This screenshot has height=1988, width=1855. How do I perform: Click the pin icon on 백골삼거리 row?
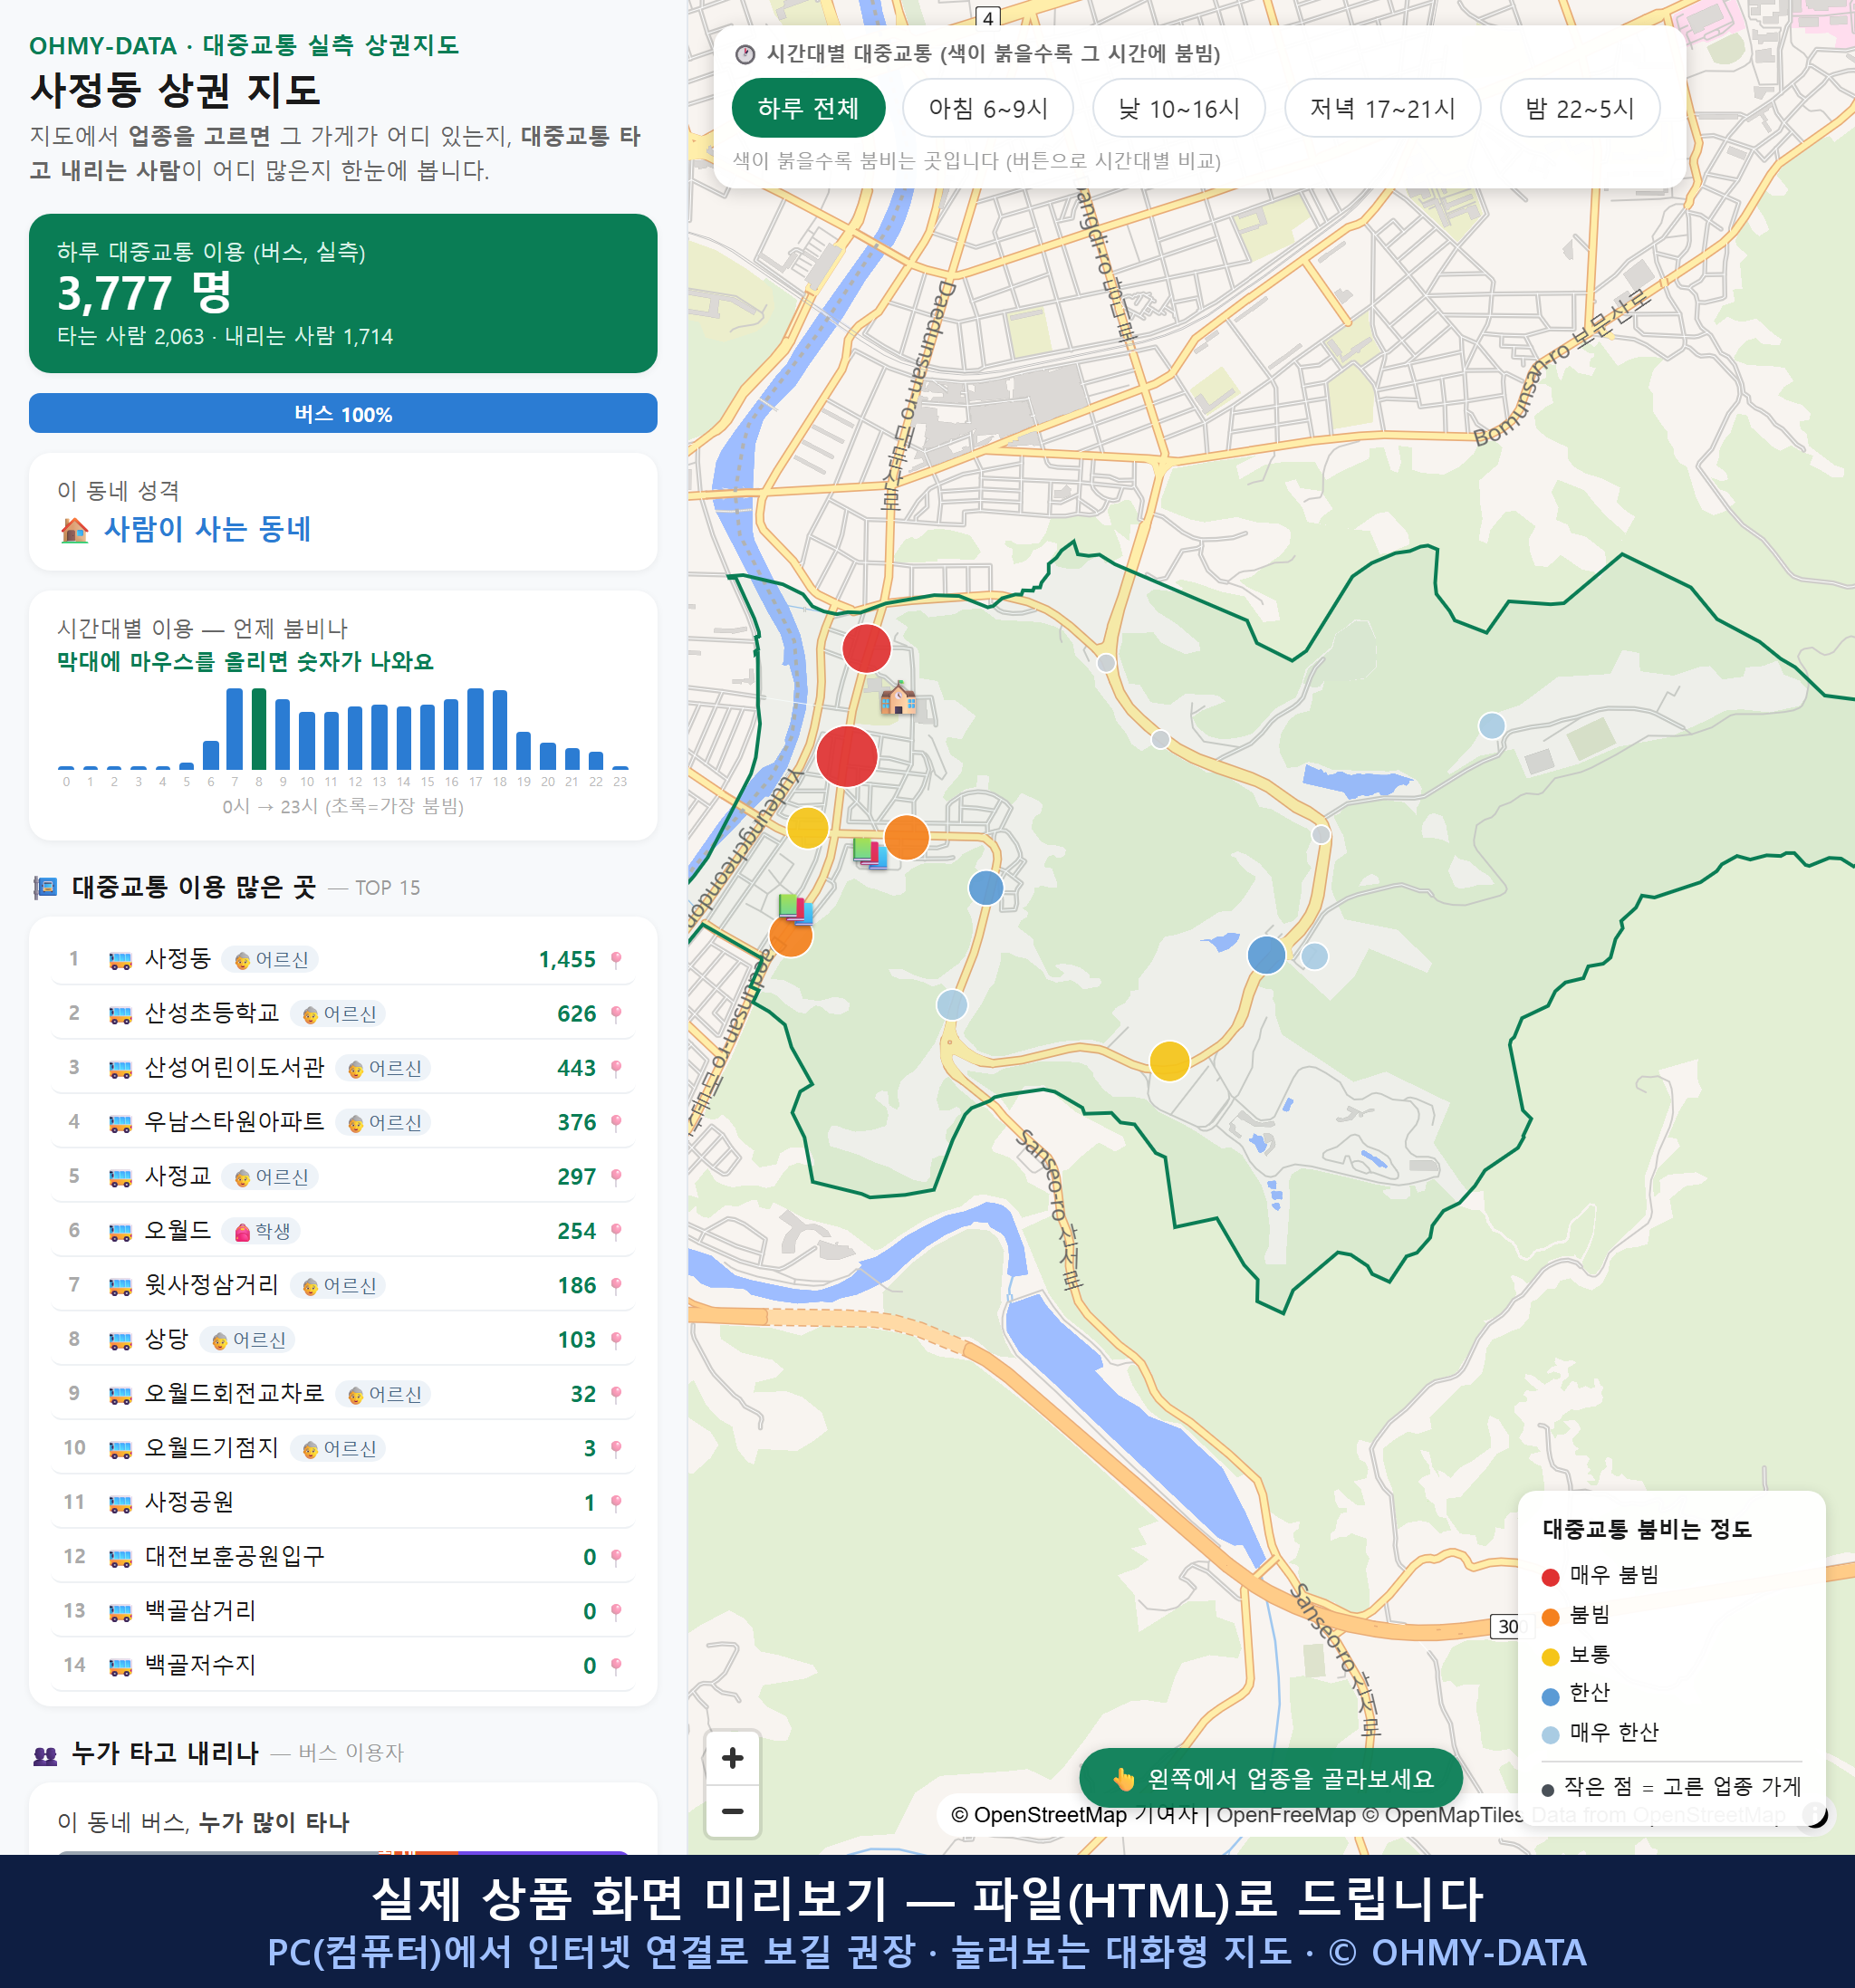pyautogui.click(x=616, y=1611)
